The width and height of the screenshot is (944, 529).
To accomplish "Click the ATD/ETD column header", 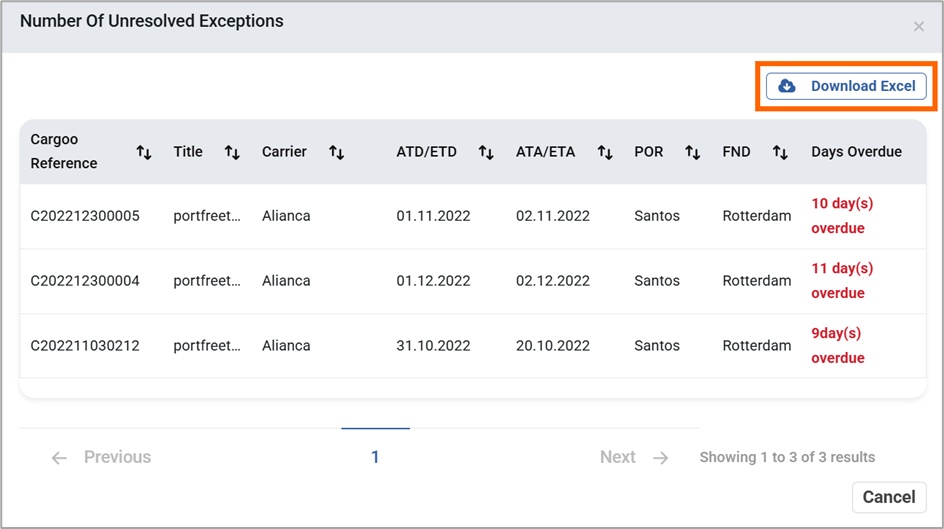I will coord(426,152).
